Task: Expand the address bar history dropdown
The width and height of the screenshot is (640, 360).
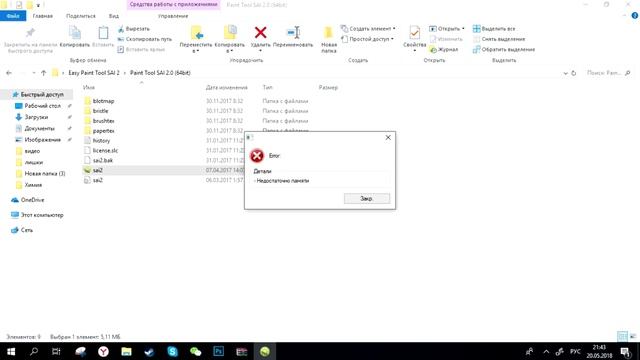Action: (x=565, y=73)
